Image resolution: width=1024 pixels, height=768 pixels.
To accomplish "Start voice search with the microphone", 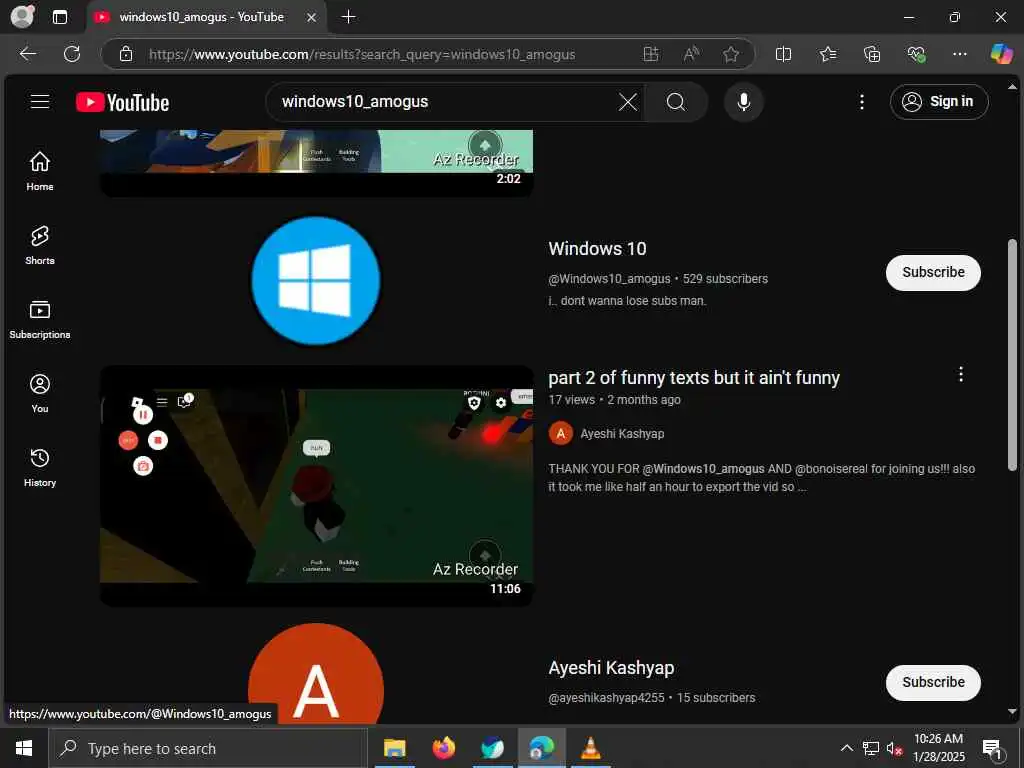I will pos(743,102).
